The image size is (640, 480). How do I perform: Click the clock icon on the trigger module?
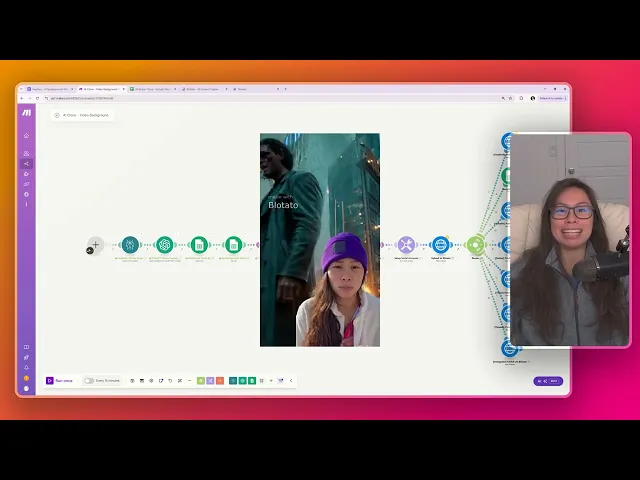point(90,251)
